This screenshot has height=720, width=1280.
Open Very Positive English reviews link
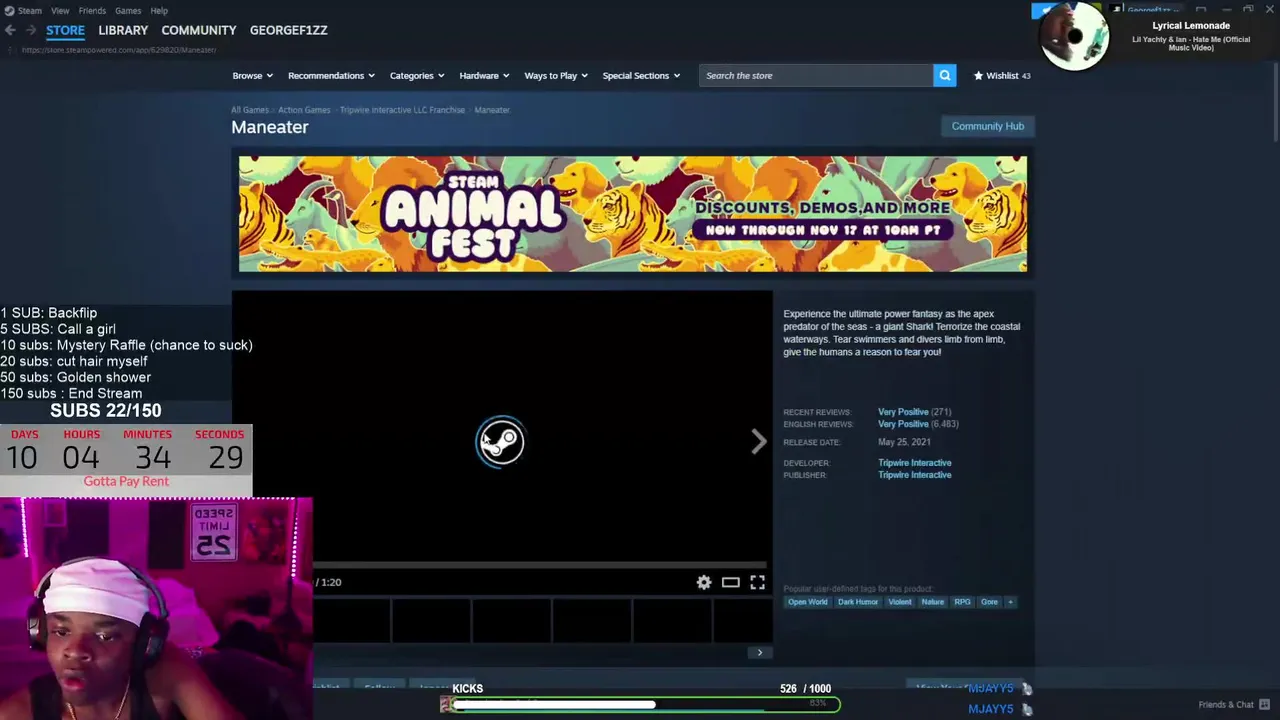tap(903, 424)
